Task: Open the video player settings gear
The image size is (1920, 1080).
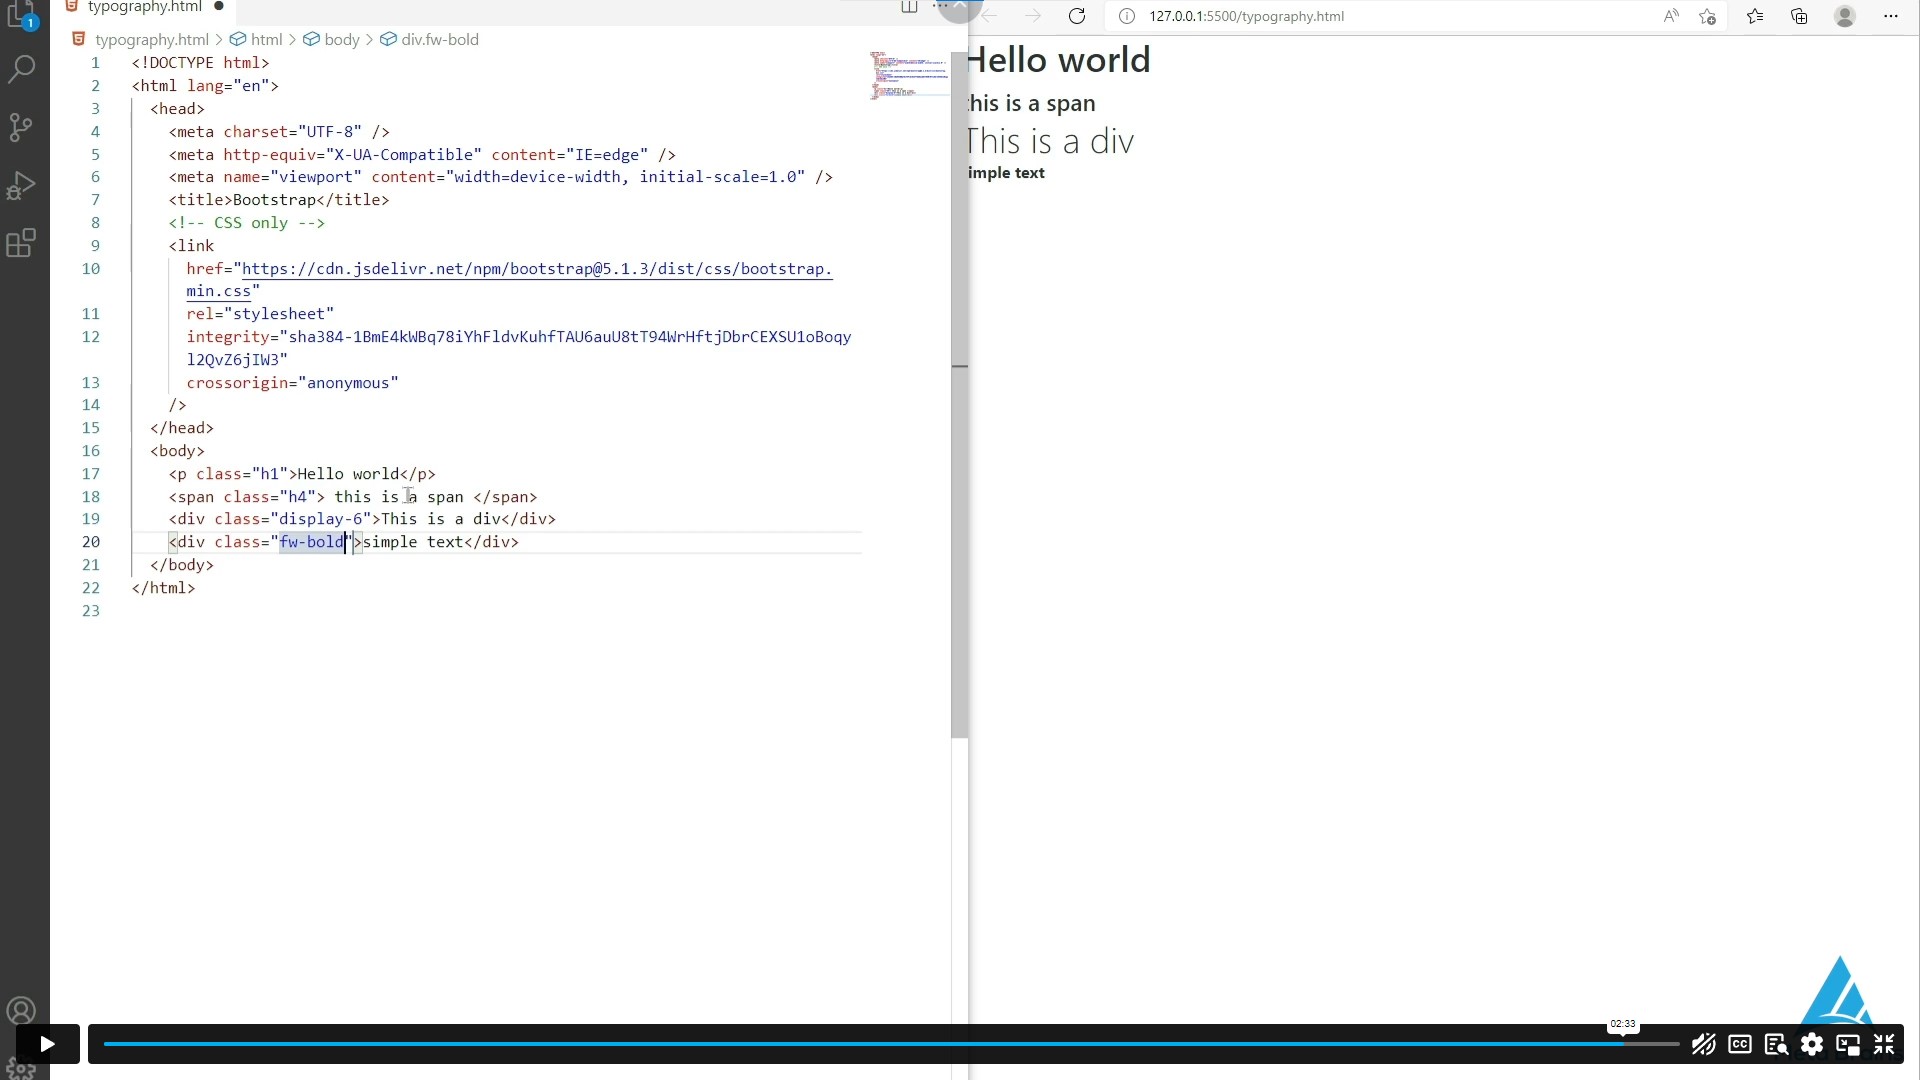Action: tap(1813, 1044)
